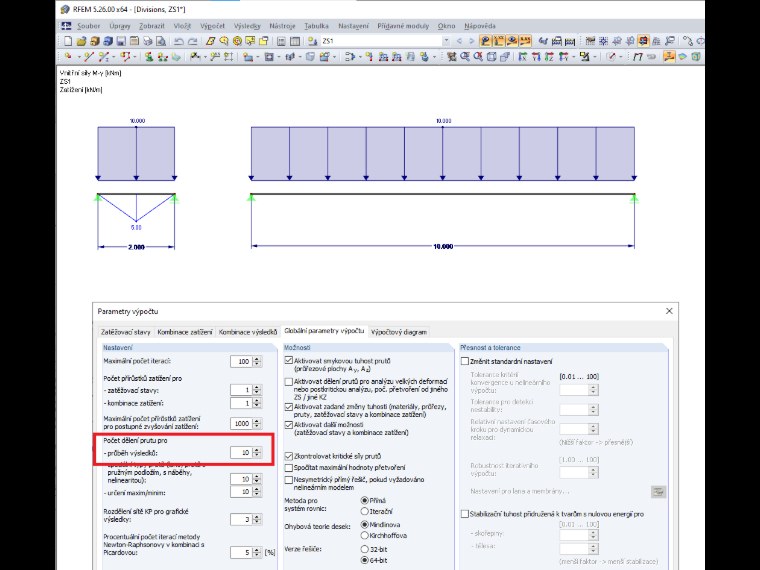Select 32-bit solver version radio
The height and width of the screenshot is (570, 760).
[x=364, y=549]
